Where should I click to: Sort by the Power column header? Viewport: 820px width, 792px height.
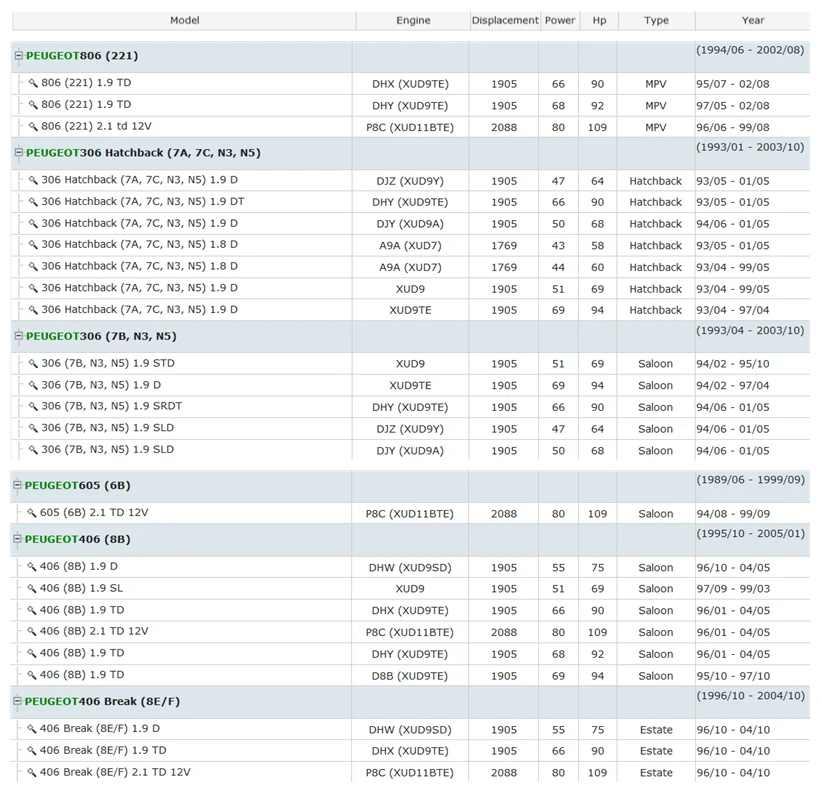click(560, 20)
